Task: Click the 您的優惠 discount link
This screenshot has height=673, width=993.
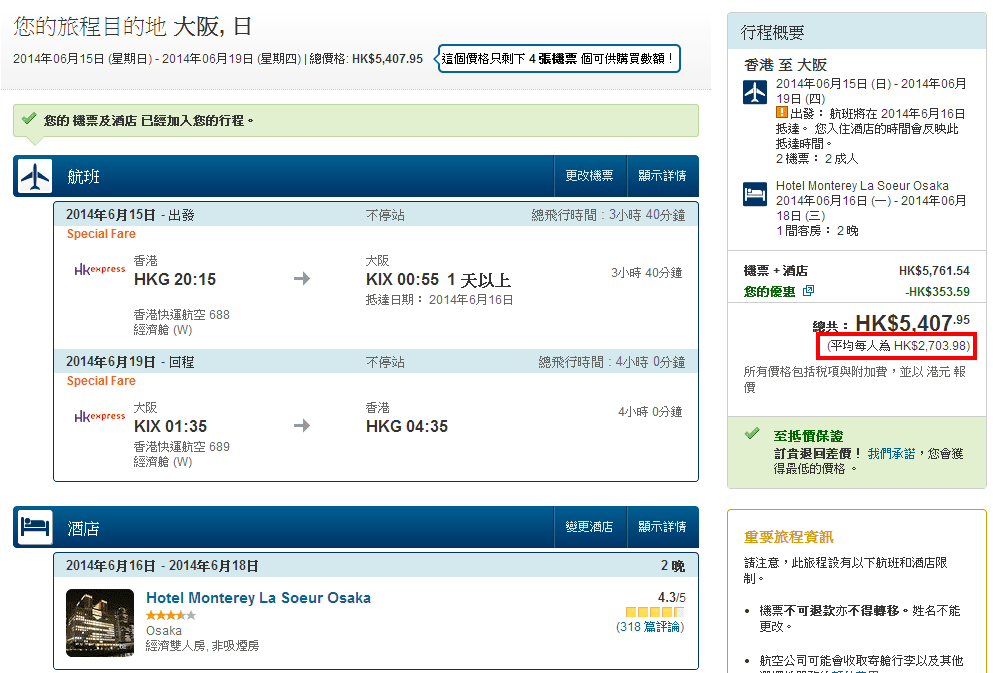Action: (770, 292)
